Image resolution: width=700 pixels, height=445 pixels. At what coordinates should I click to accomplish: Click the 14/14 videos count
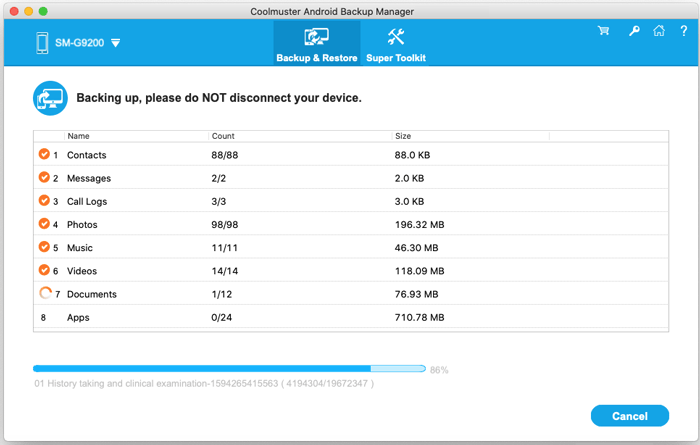tap(225, 271)
